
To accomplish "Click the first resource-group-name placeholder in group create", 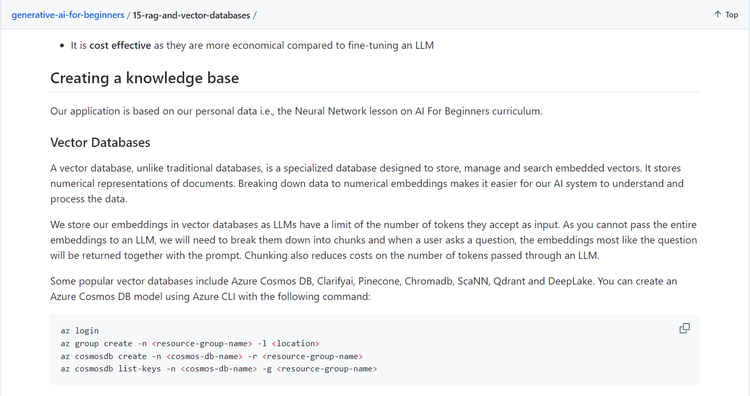I will pyautogui.click(x=202, y=343).
